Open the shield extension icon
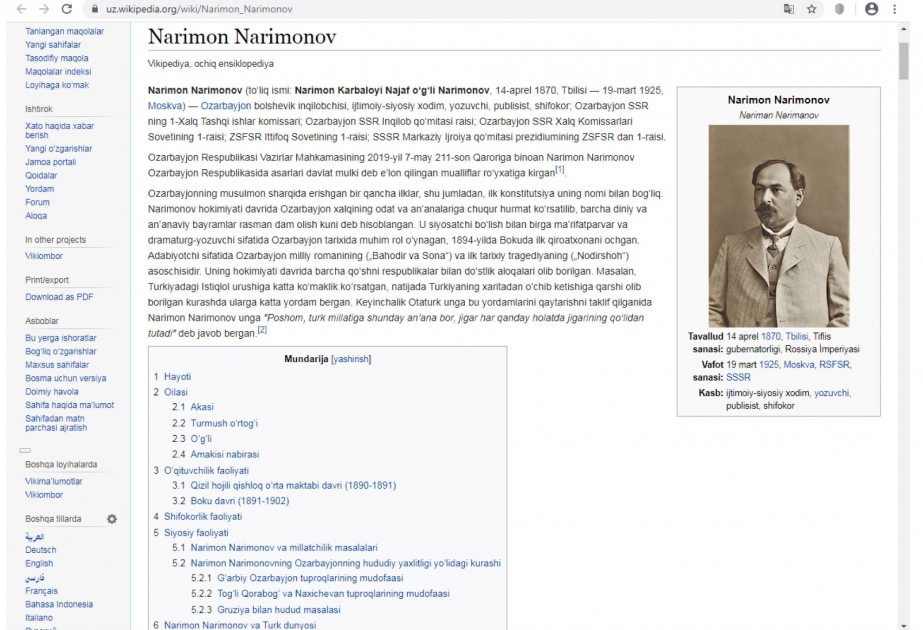 click(x=840, y=9)
